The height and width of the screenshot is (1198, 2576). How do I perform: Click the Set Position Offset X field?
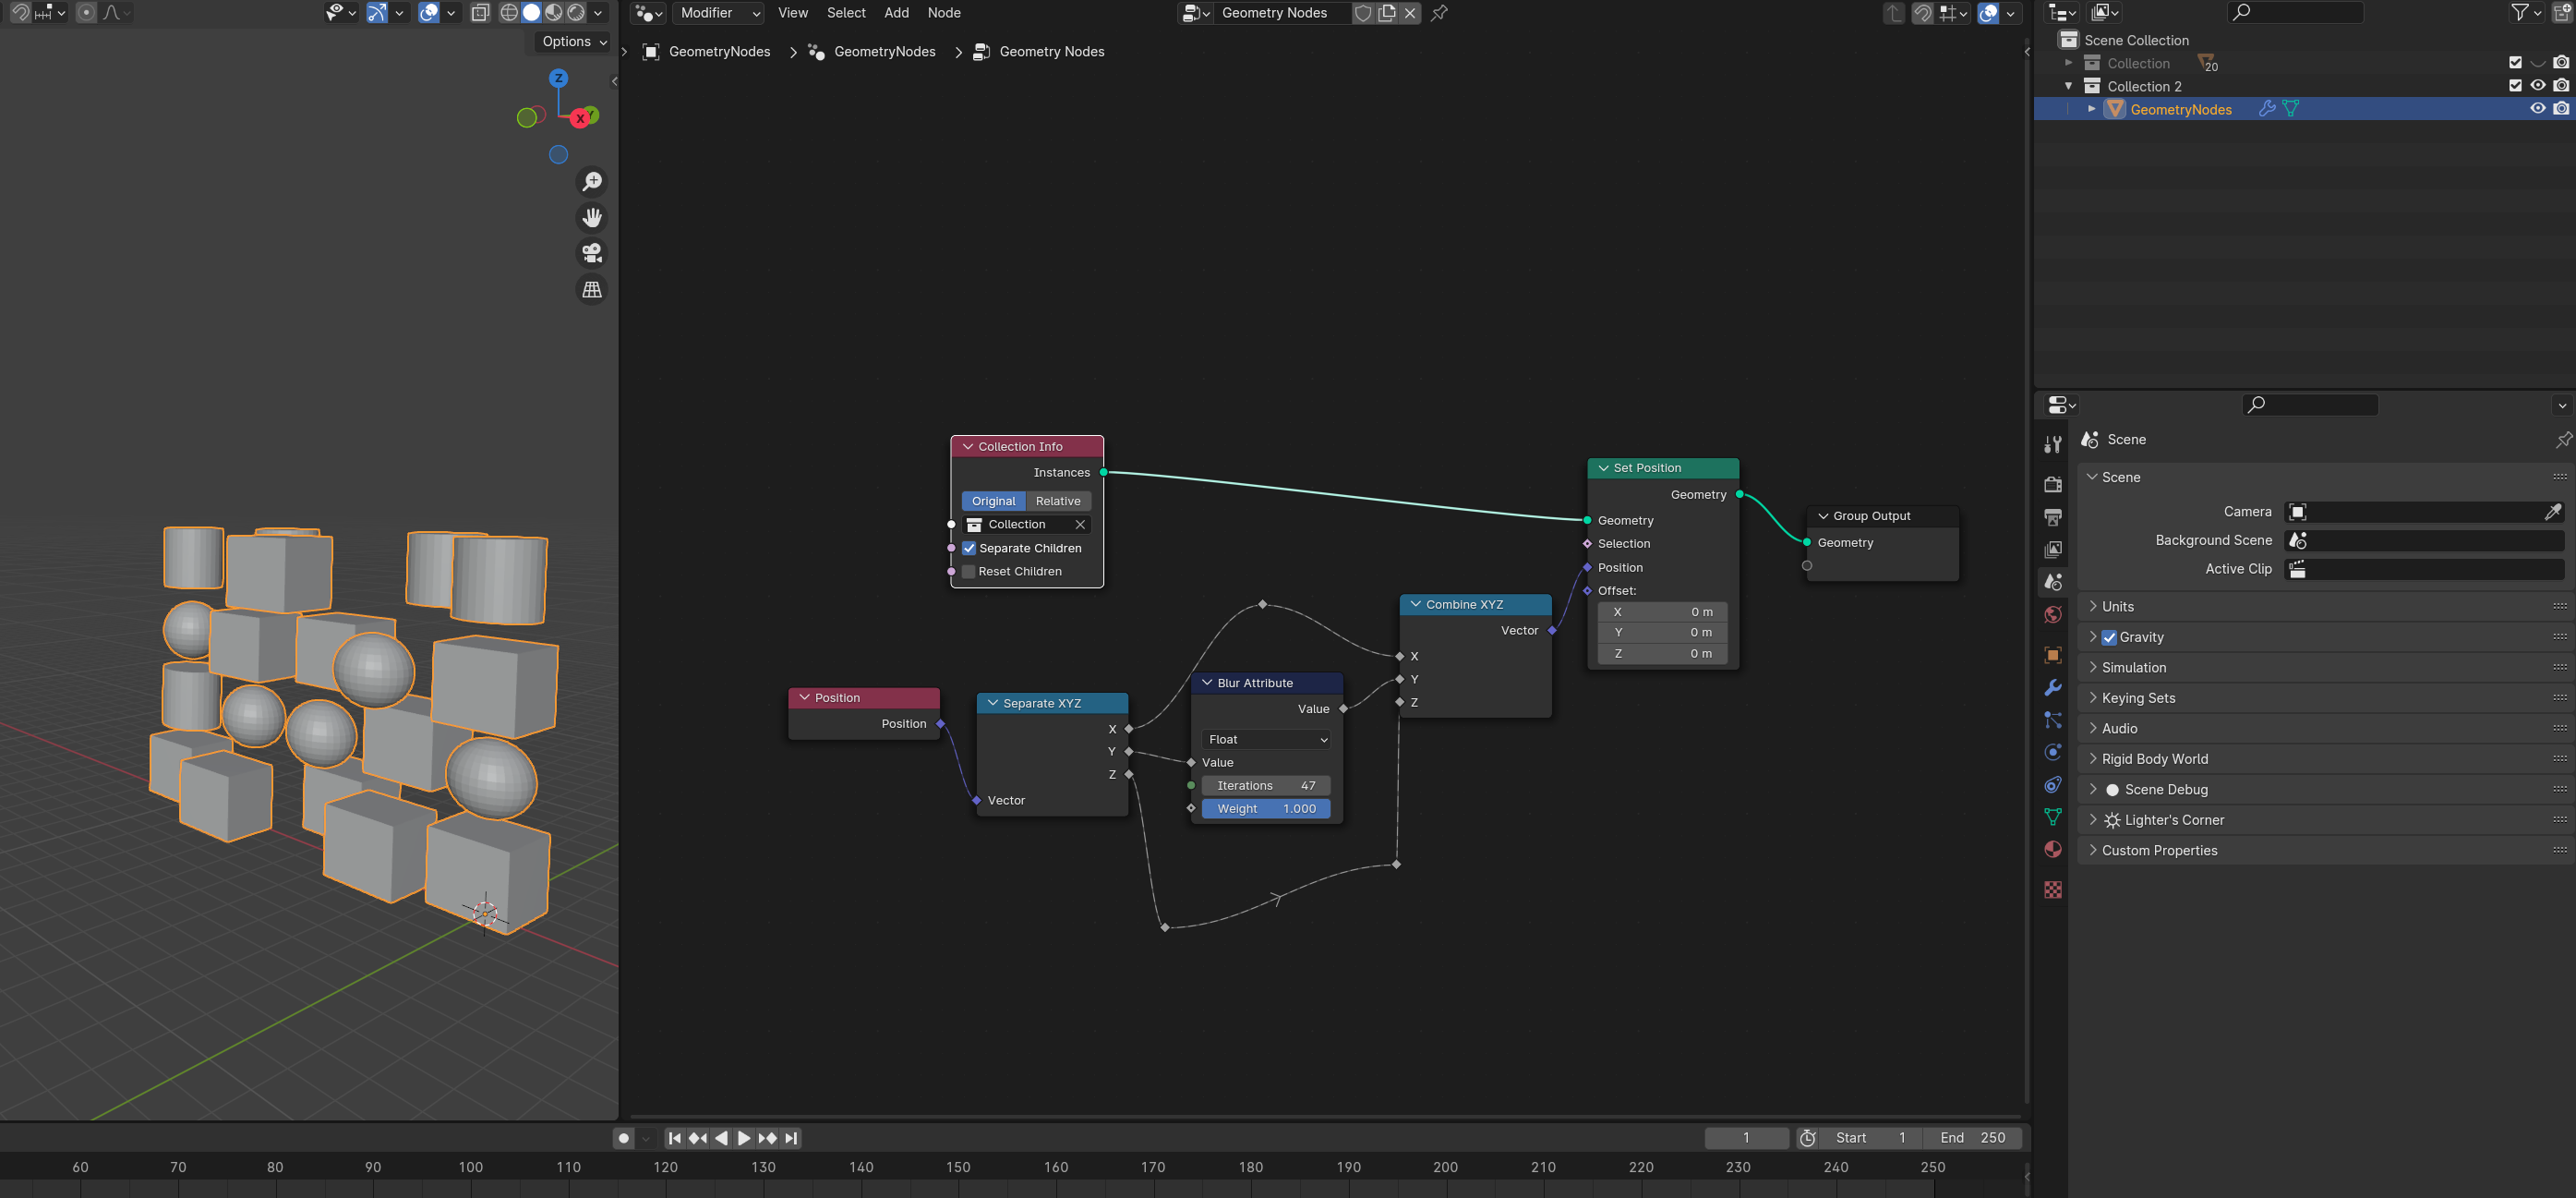(1662, 612)
